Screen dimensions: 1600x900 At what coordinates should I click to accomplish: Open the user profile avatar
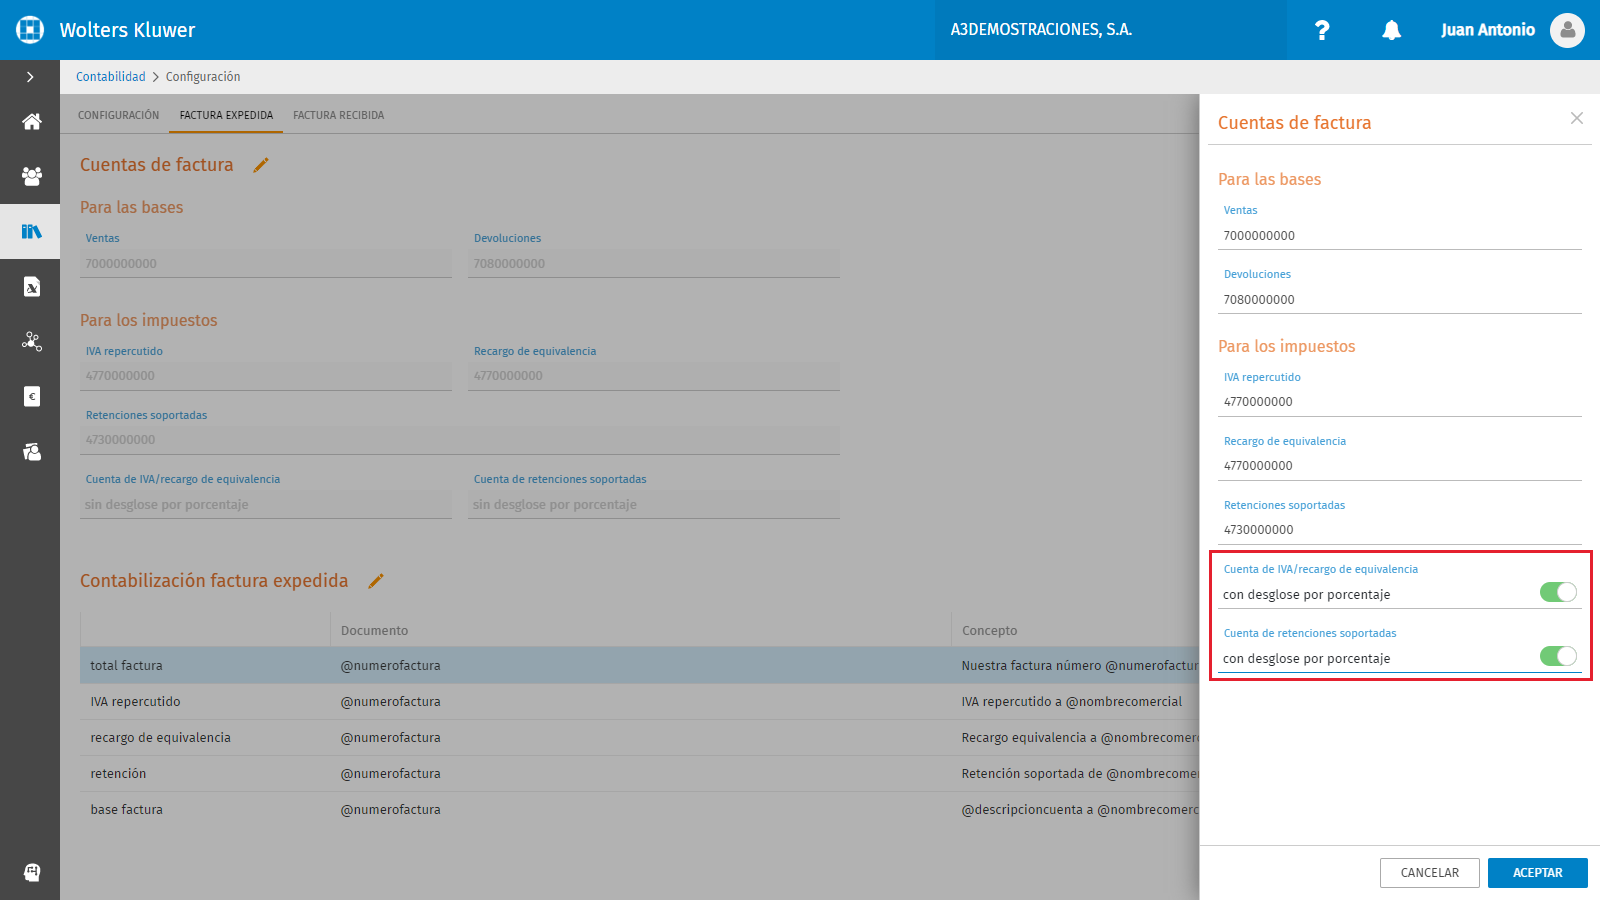(x=1567, y=30)
